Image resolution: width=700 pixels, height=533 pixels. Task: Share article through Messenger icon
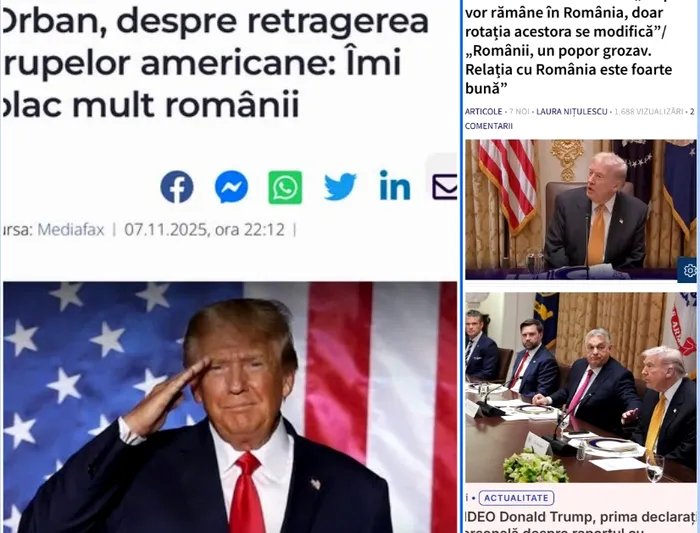[x=231, y=187]
